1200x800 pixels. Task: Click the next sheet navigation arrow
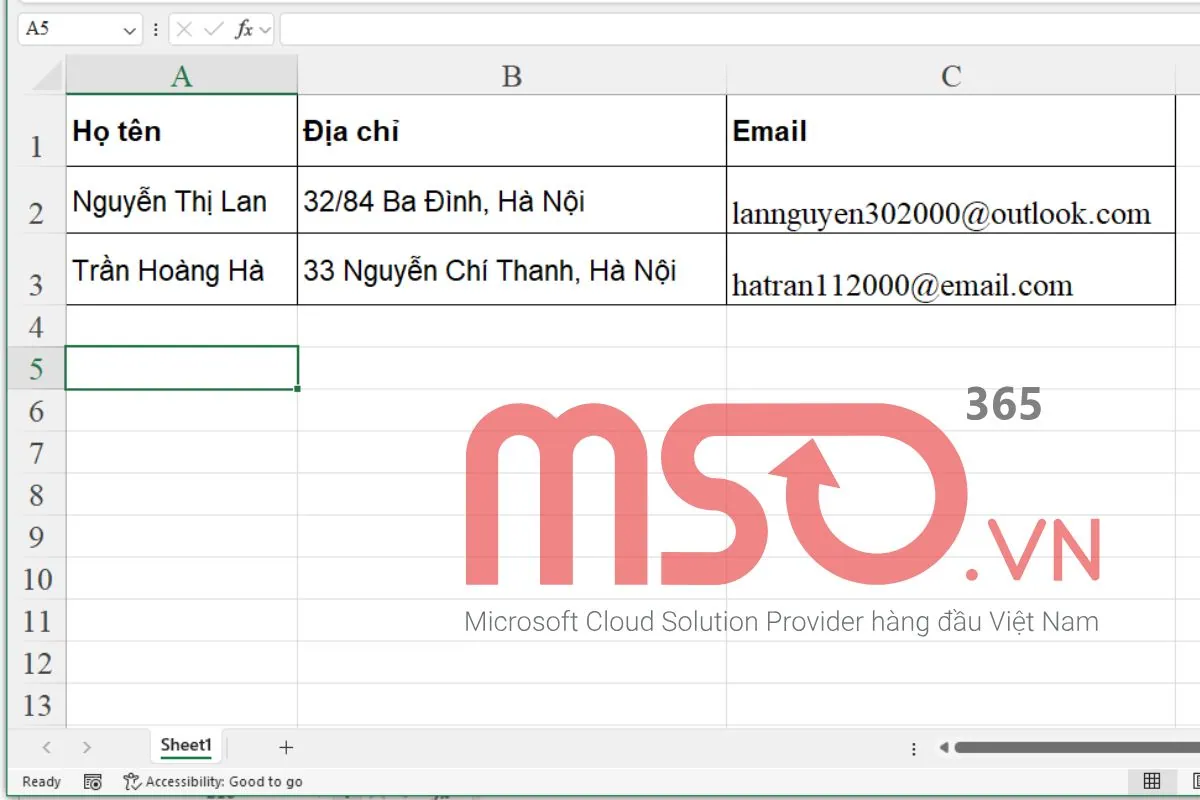tap(88, 746)
